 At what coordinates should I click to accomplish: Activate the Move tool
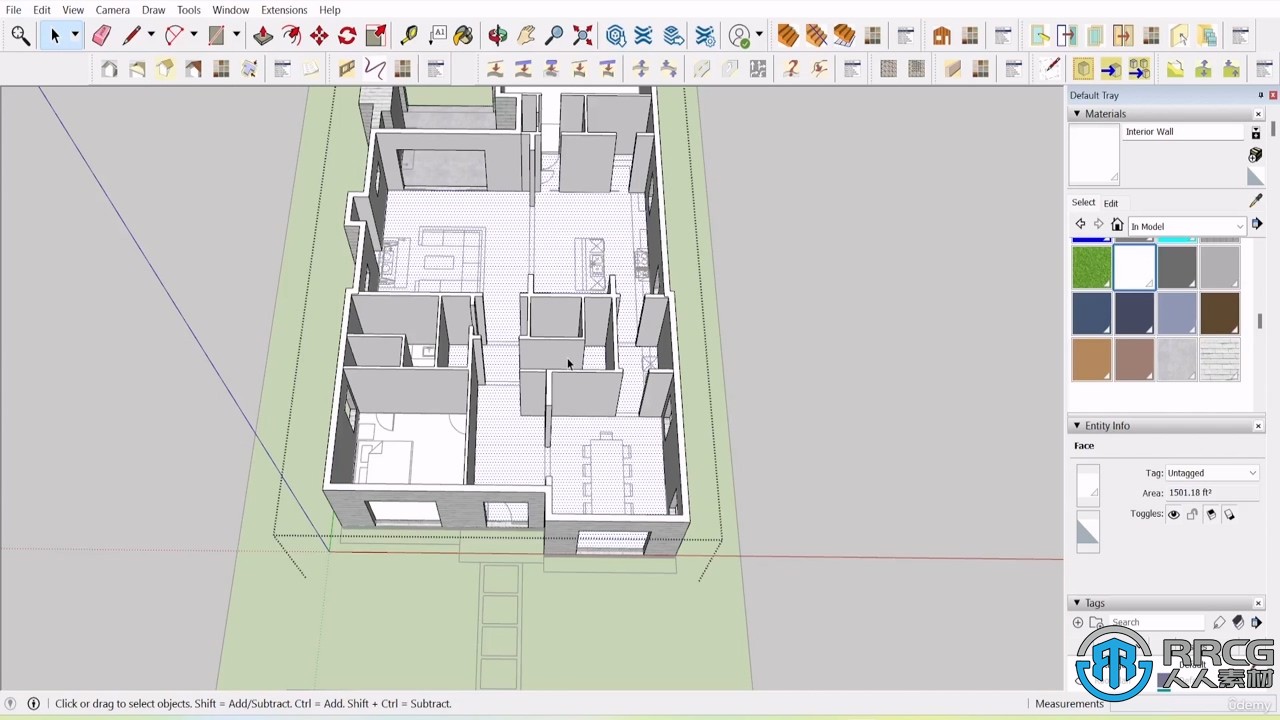click(319, 36)
